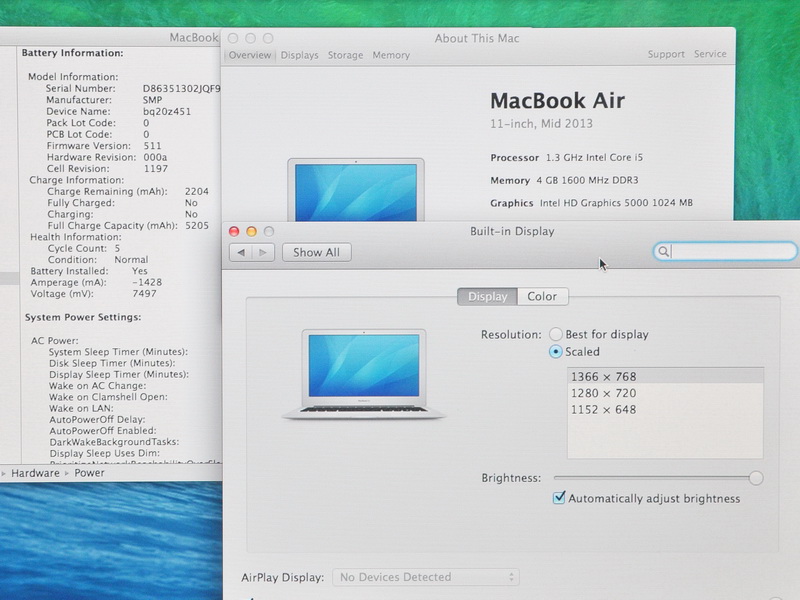Close the Built-in Display window

[234, 232]
